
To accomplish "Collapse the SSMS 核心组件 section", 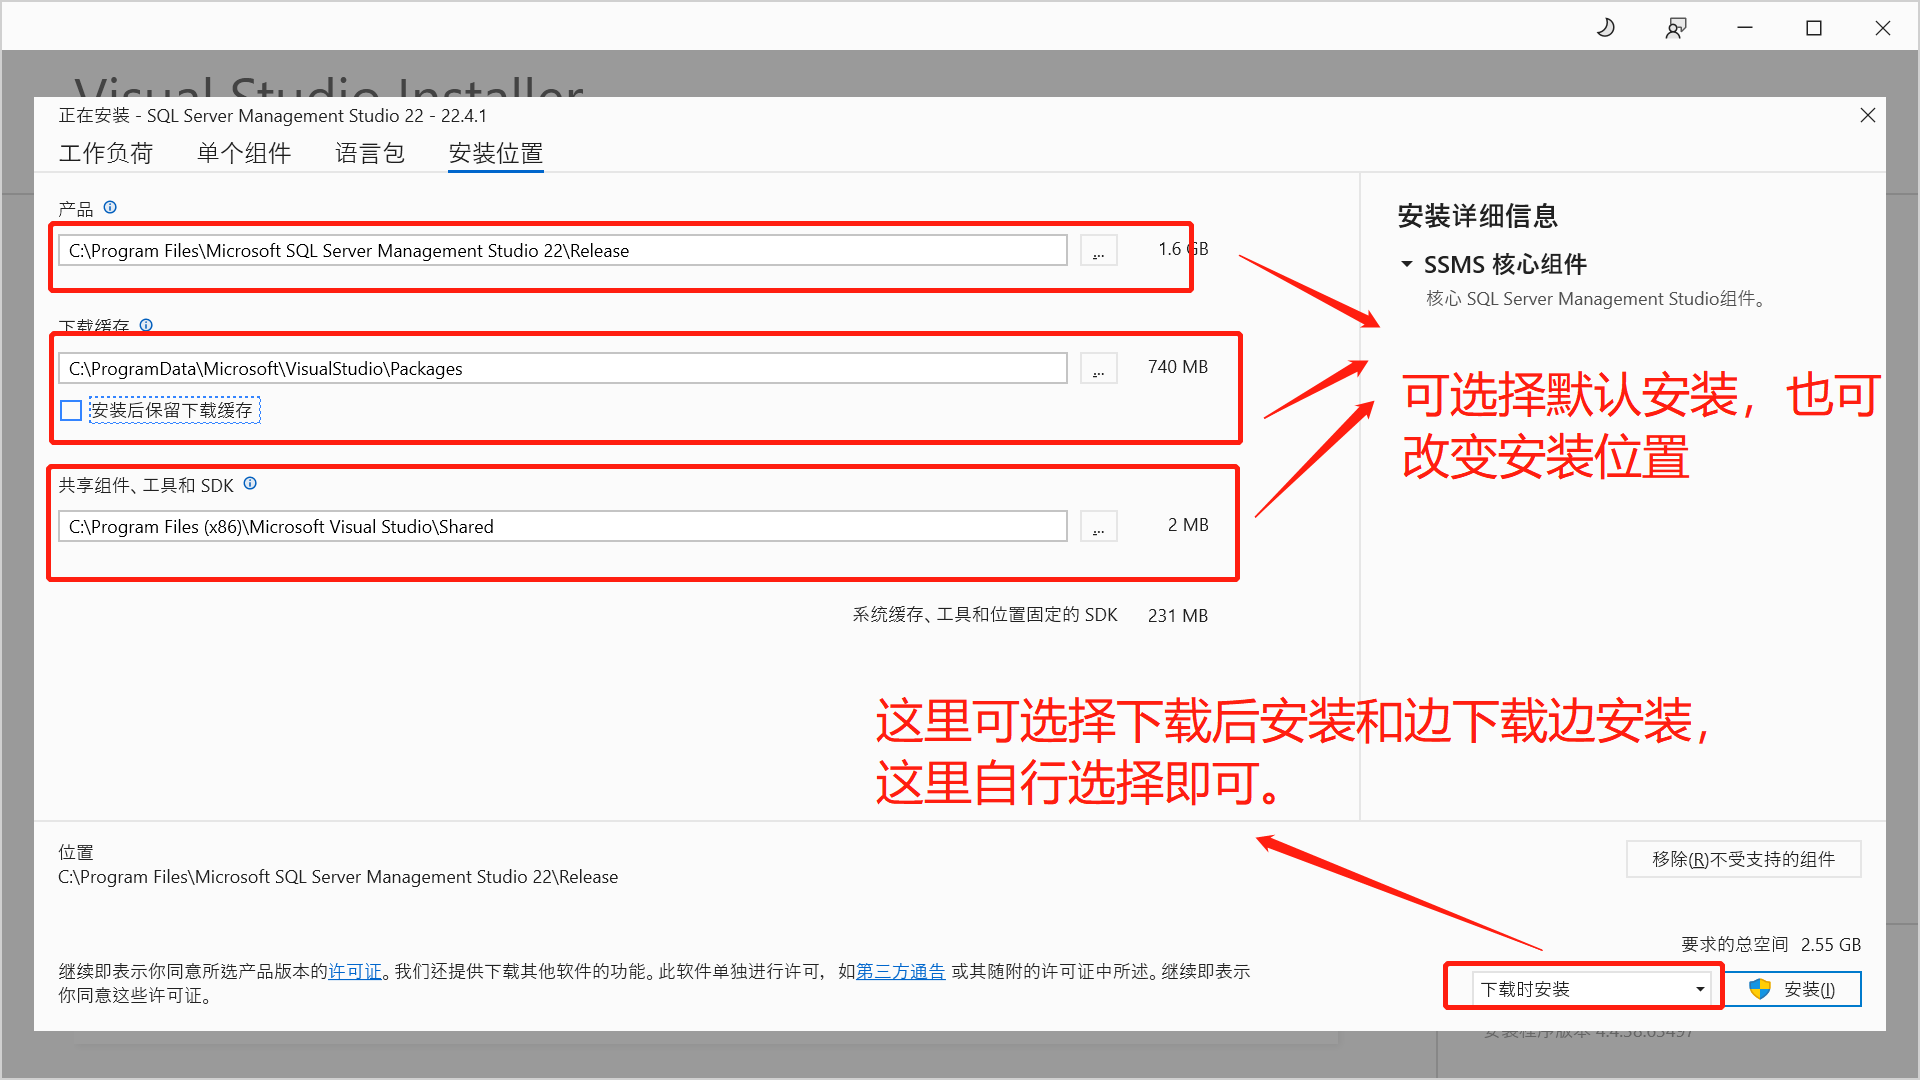I will pos(1407,265).
